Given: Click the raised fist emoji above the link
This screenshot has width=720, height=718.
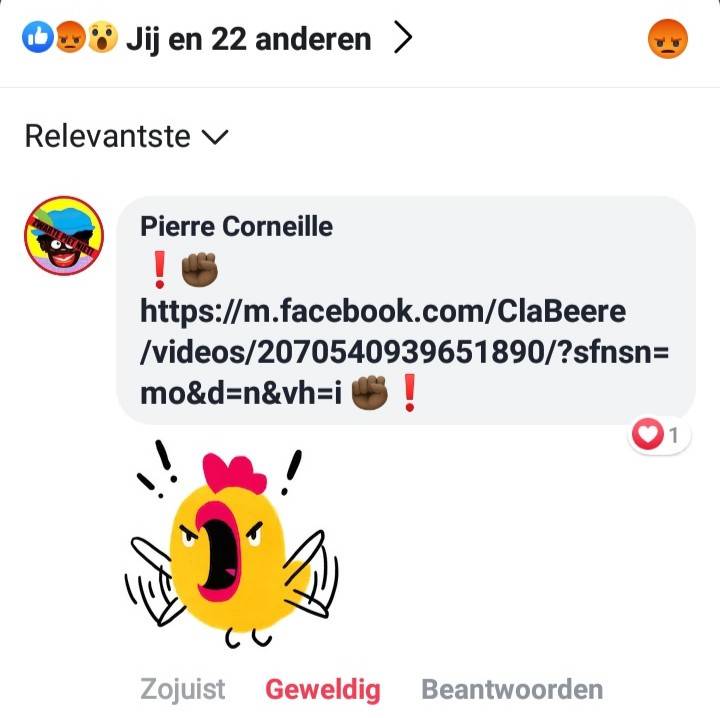Looking at the screenshot, I should (x=199, y=269).
